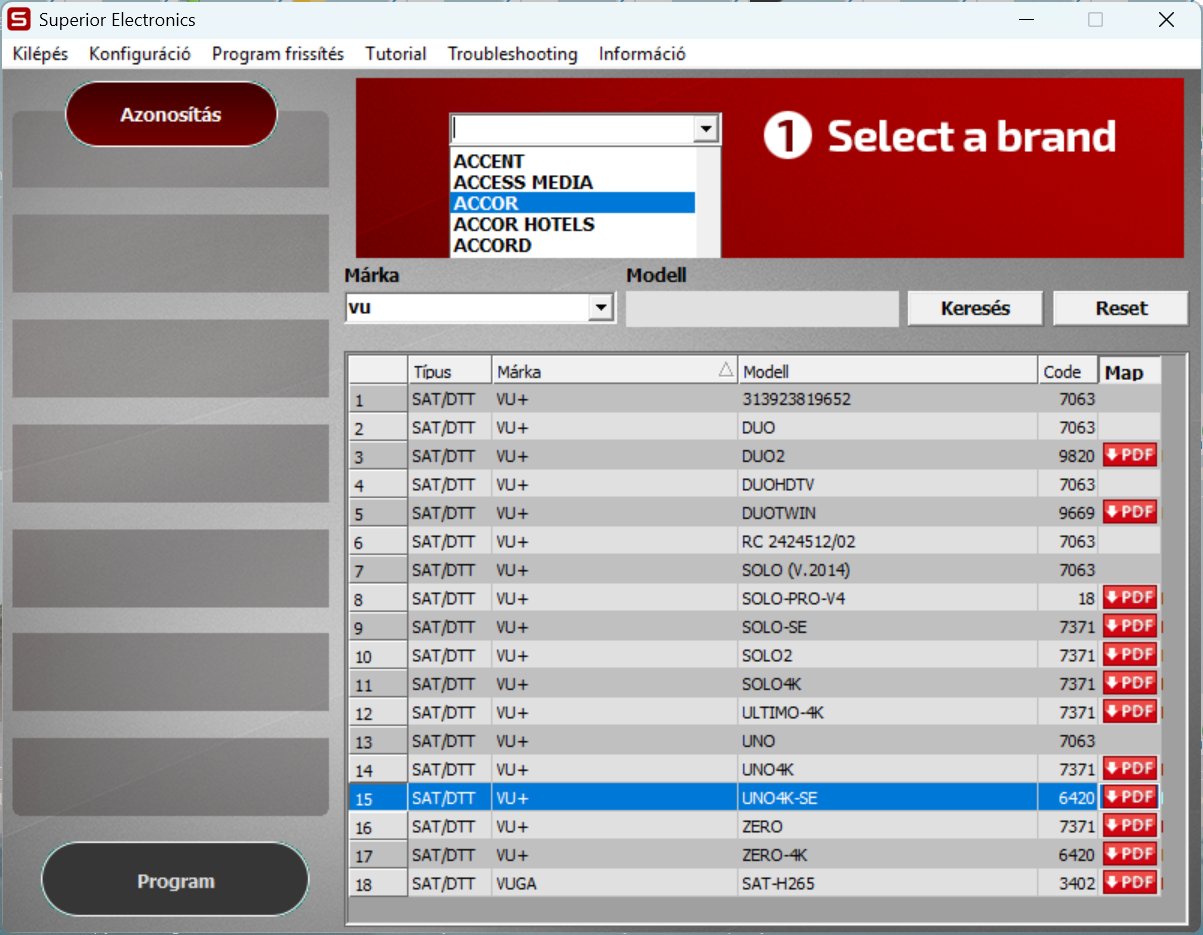This screenshot has width=1203, height=935.
Task: Click the Superior Electronics title bar logo
Action: pyautogui.click(x=19, y=20)
